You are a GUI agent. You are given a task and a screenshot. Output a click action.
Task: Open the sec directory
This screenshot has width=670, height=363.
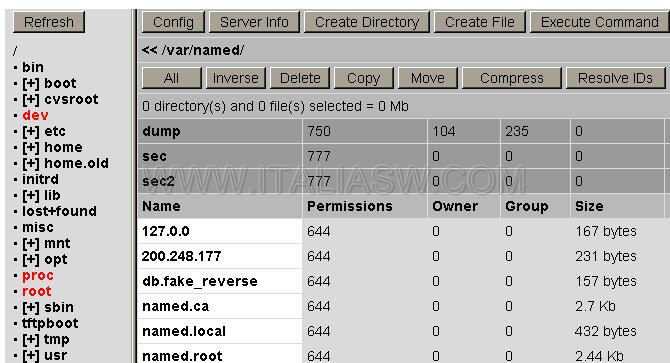(154, 156)
